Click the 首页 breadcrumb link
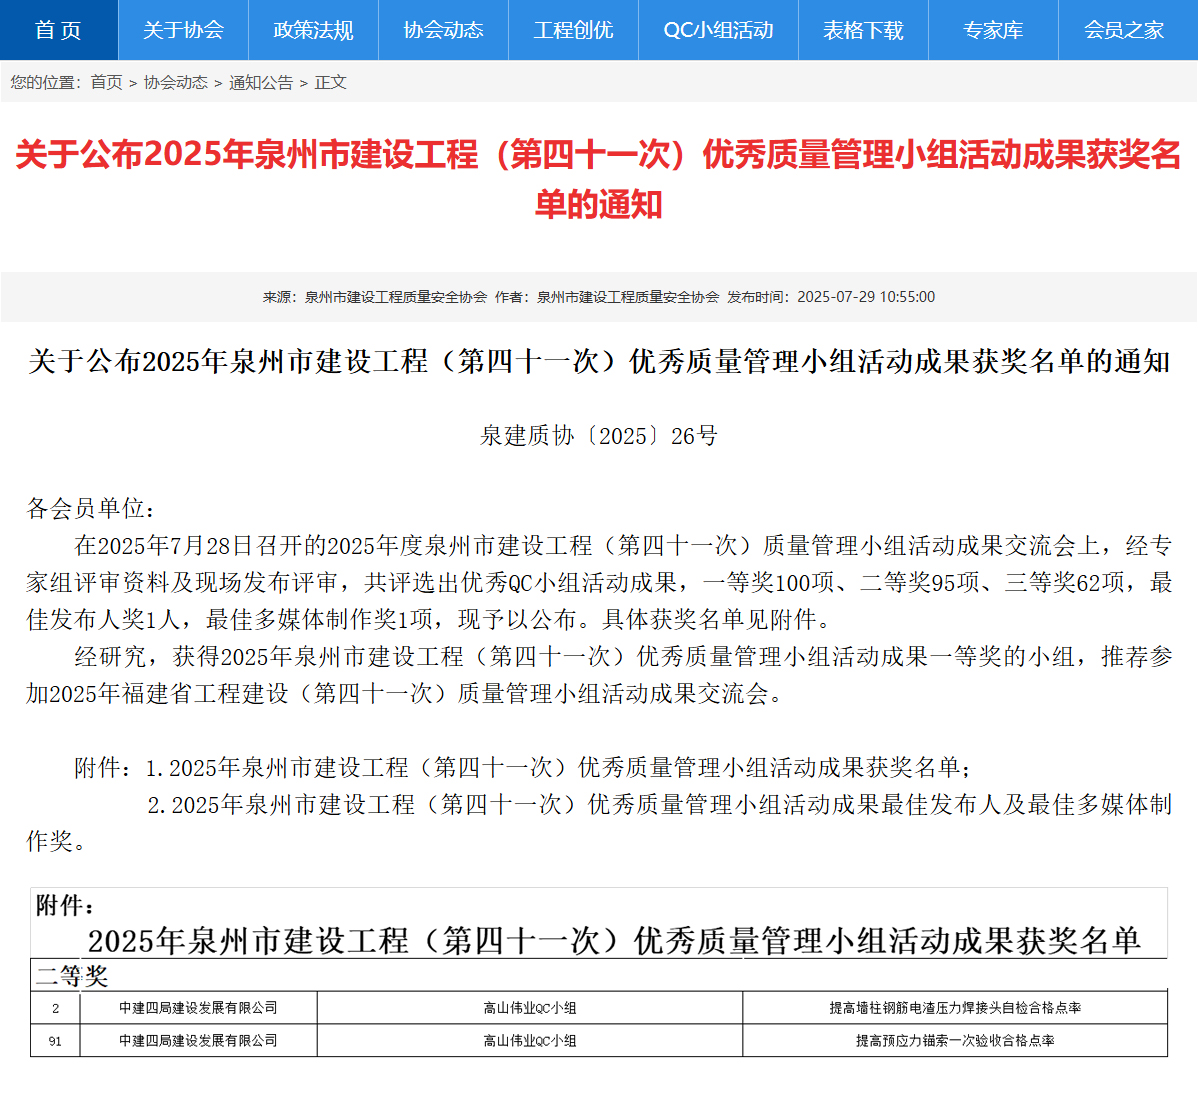Image resolution: width=1198 pixels, height=1107 pixels. tap(106, 83)
